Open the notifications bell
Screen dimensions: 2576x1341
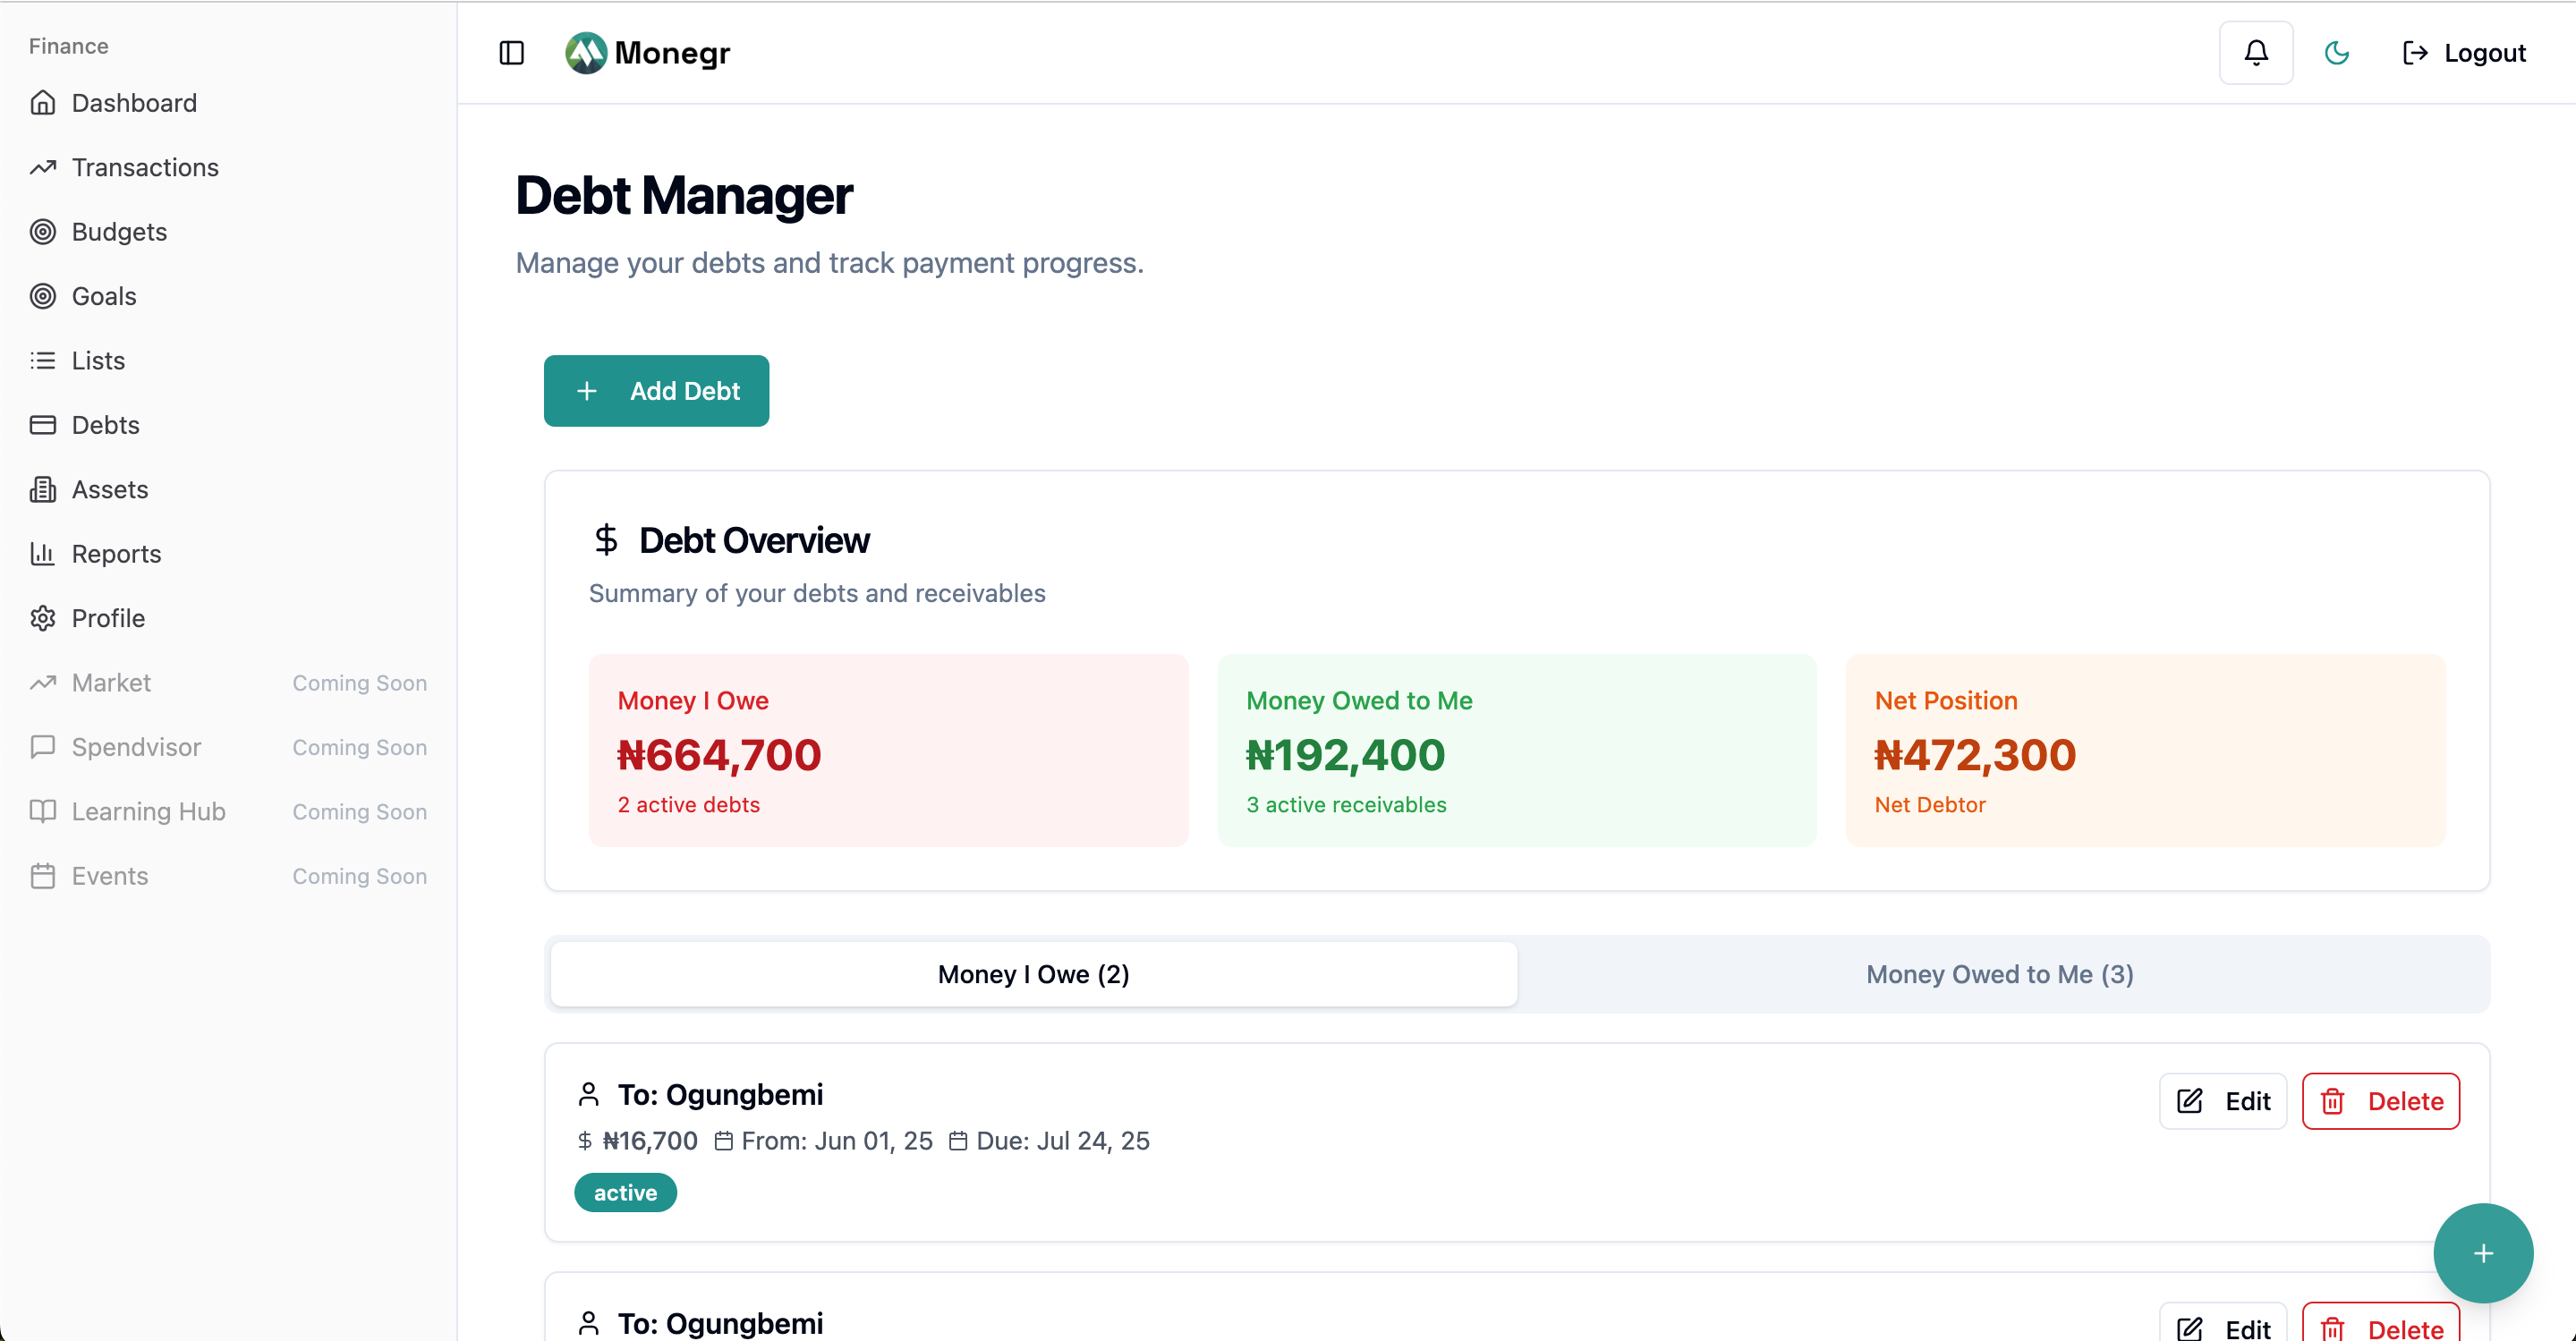(x=2256, y=53)
